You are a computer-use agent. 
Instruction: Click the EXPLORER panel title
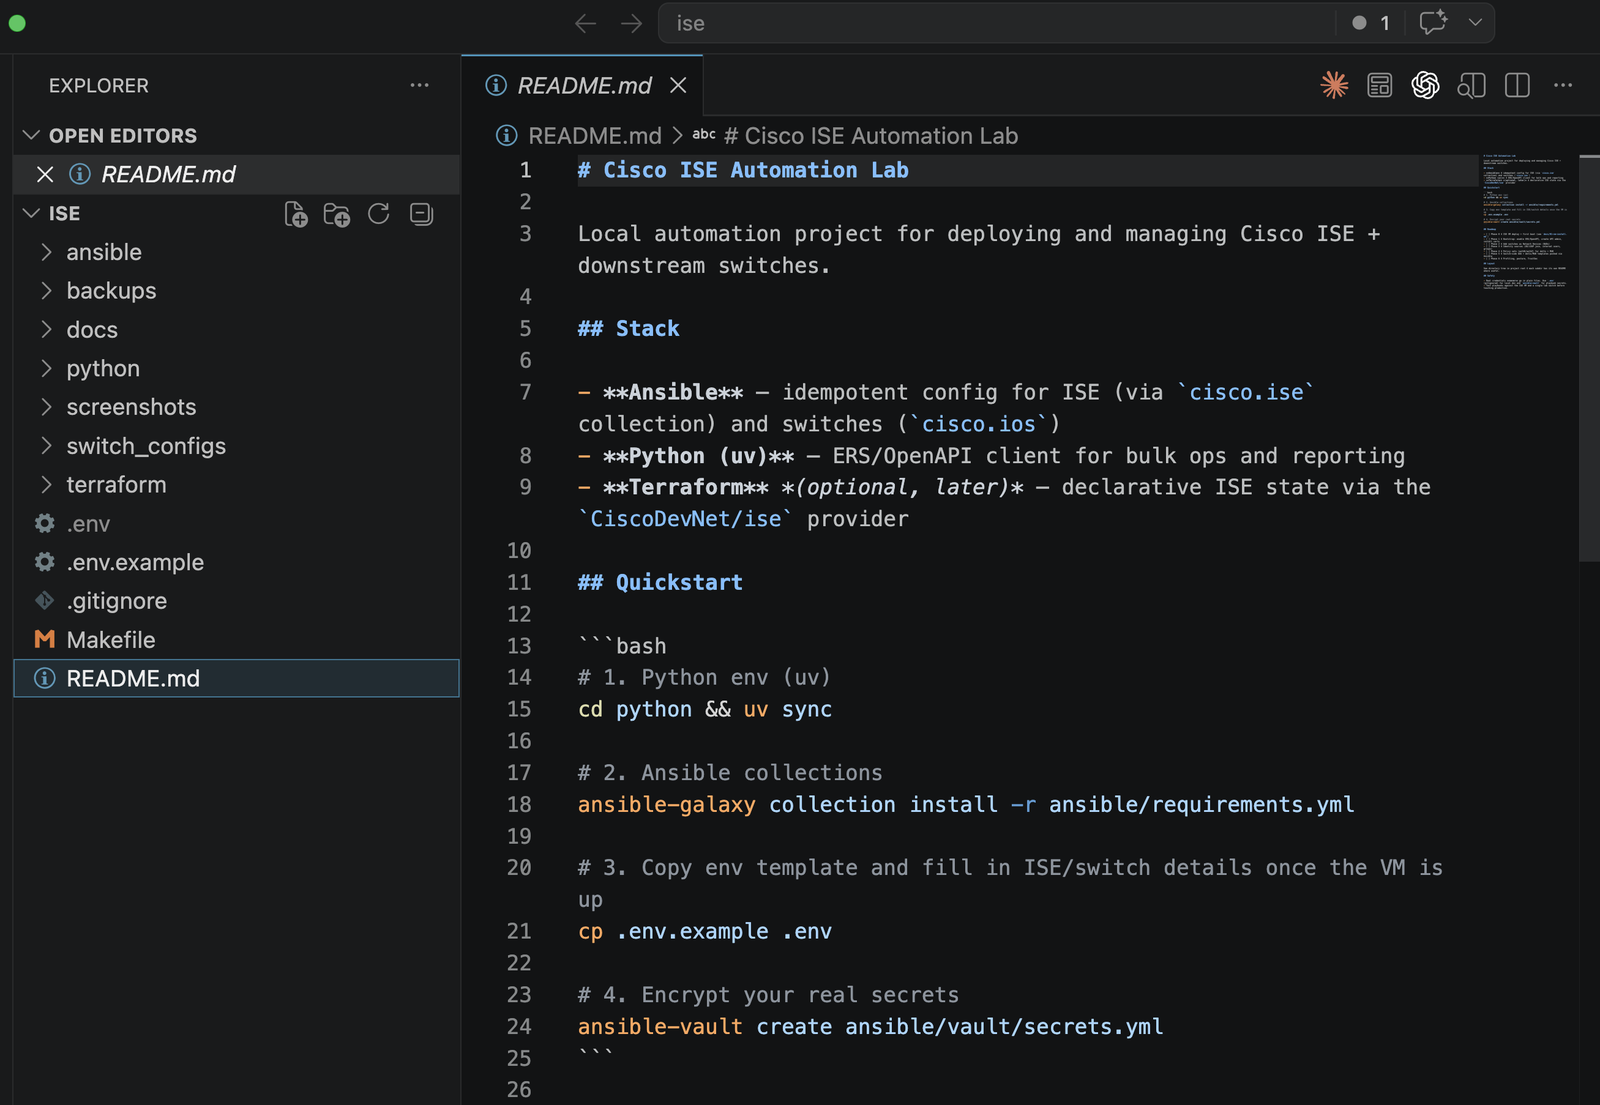tap(99, 85)
